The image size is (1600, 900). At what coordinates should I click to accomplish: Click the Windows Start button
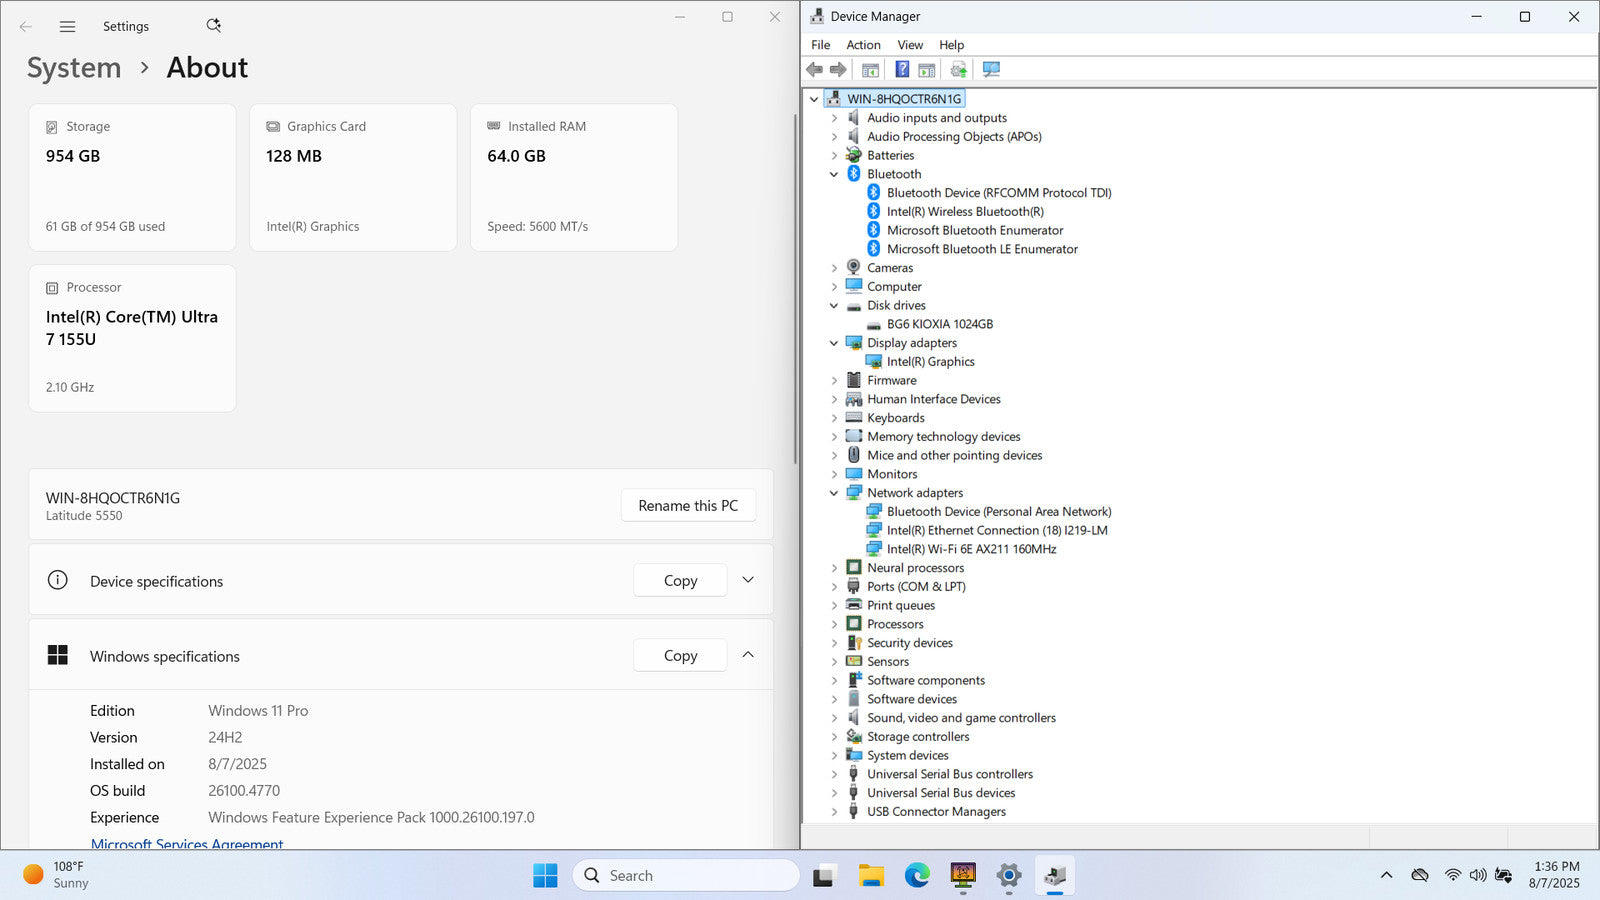(545, 876)
